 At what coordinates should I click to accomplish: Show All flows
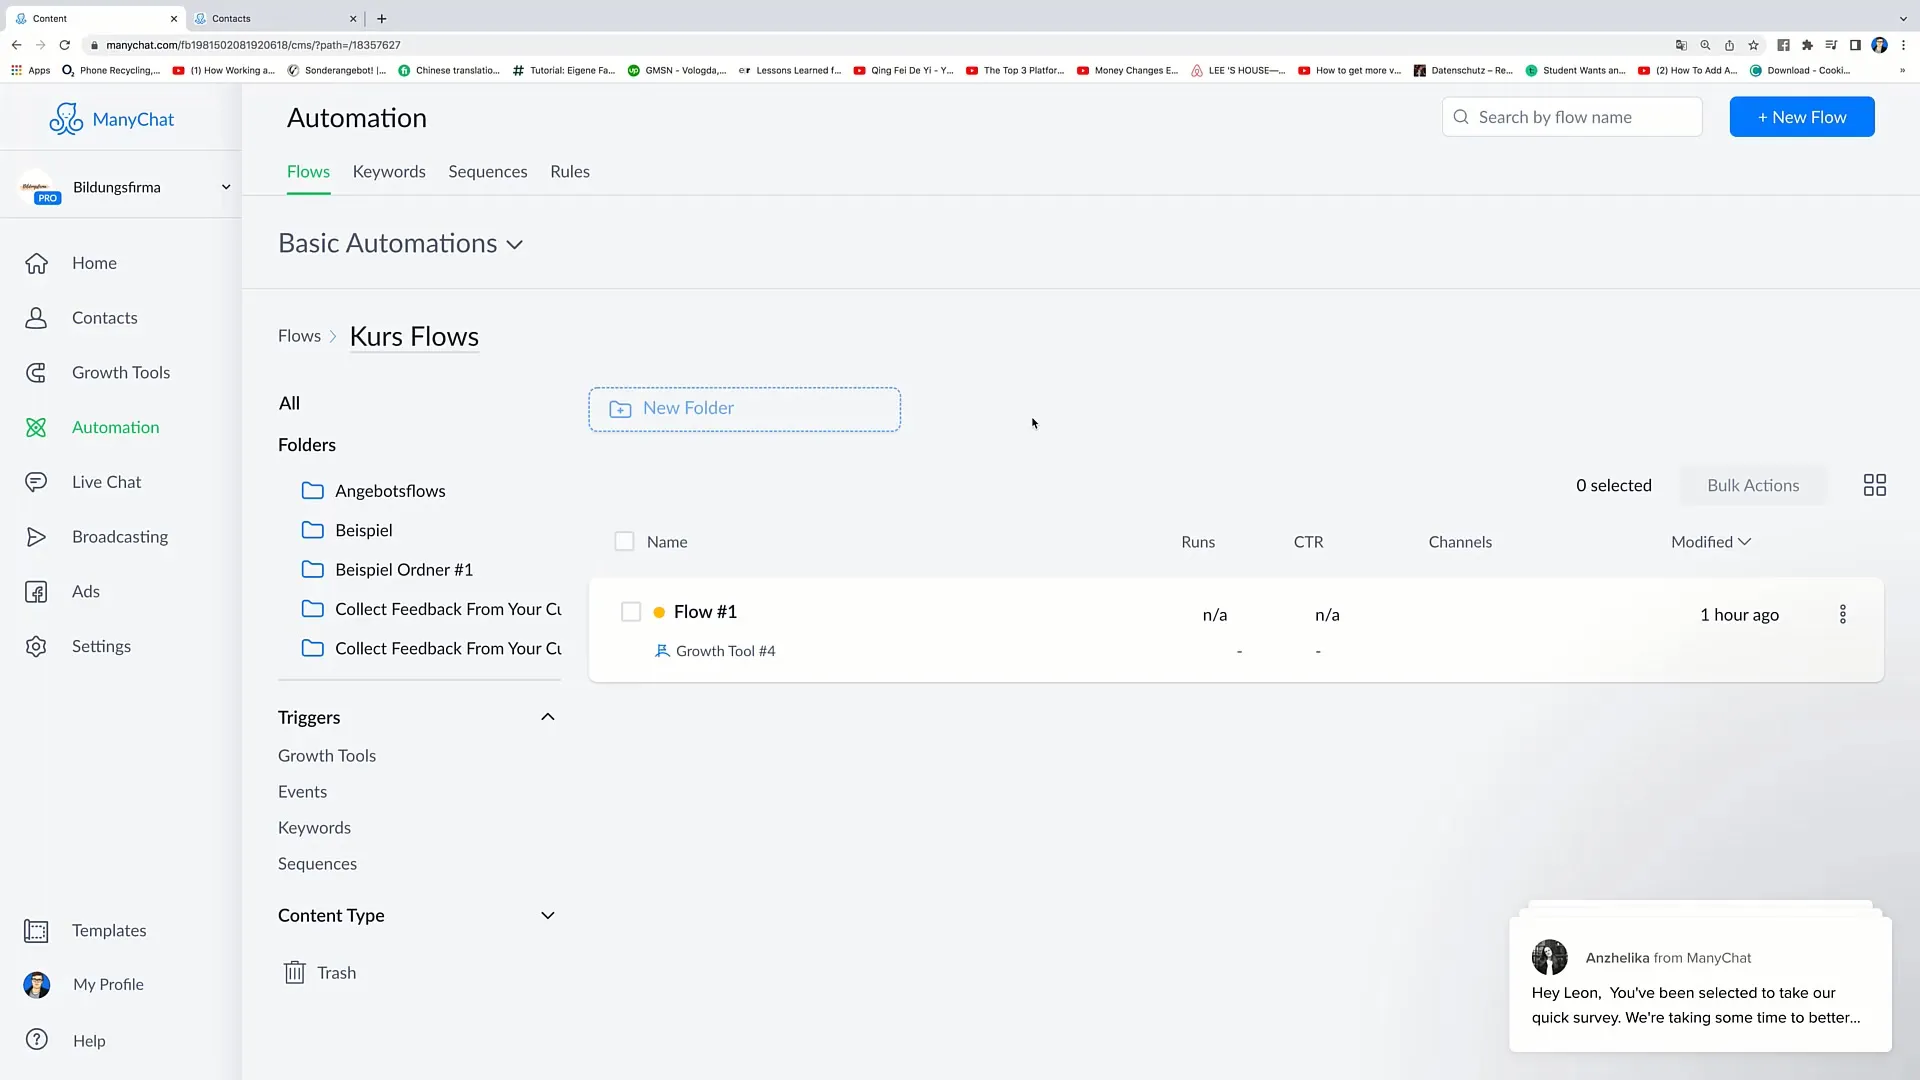click(289, 403)
